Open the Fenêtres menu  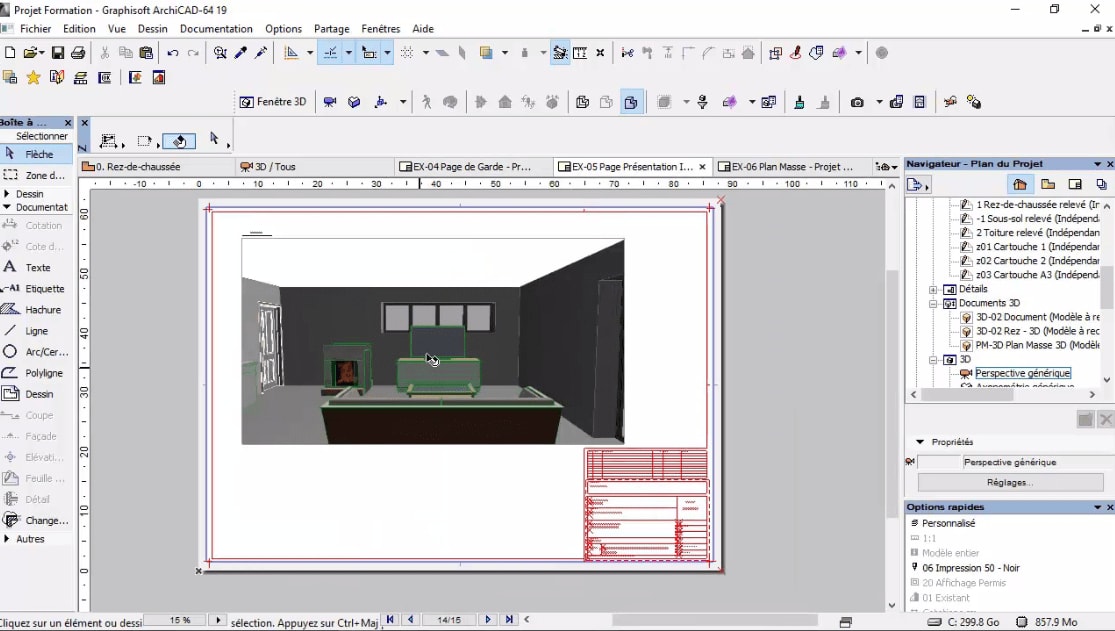click(380, 28)
